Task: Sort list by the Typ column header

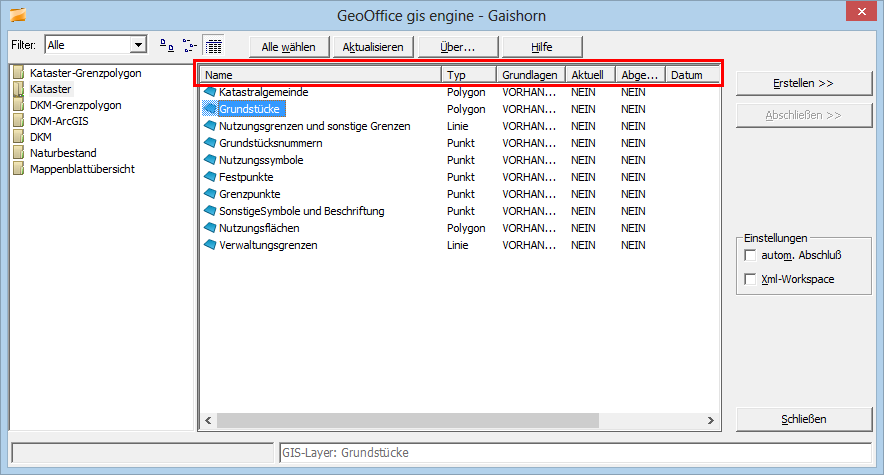Action: click(x=469, y=75)
